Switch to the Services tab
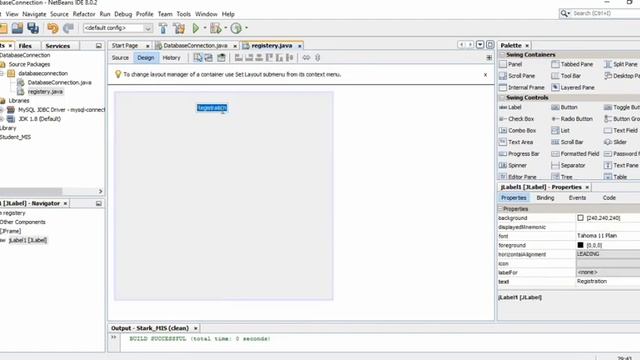This screenshot has width=640, height=360. click(58, 46)
